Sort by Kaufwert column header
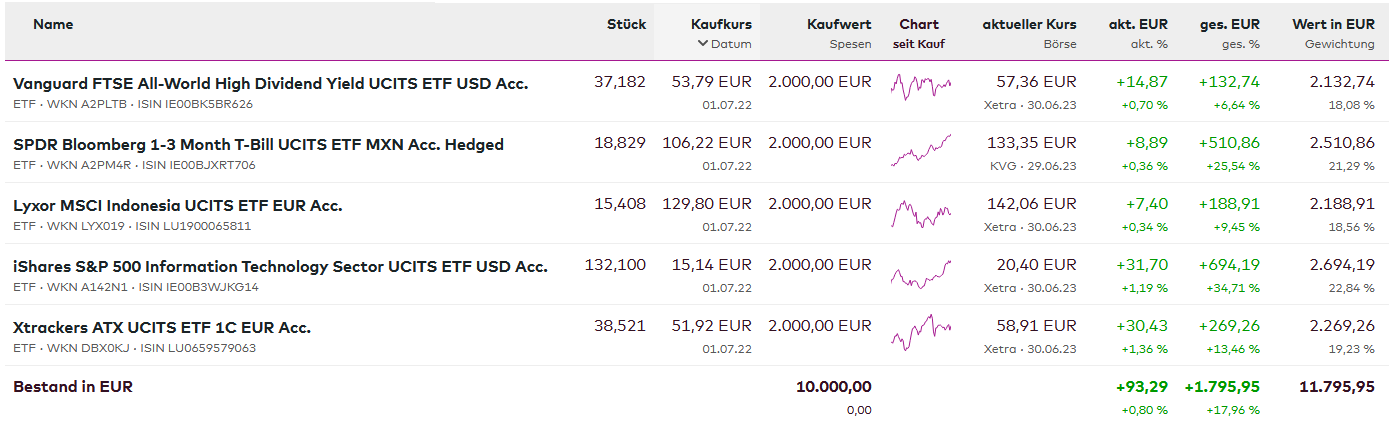The image size is (1389, 422). pos(839,24)
